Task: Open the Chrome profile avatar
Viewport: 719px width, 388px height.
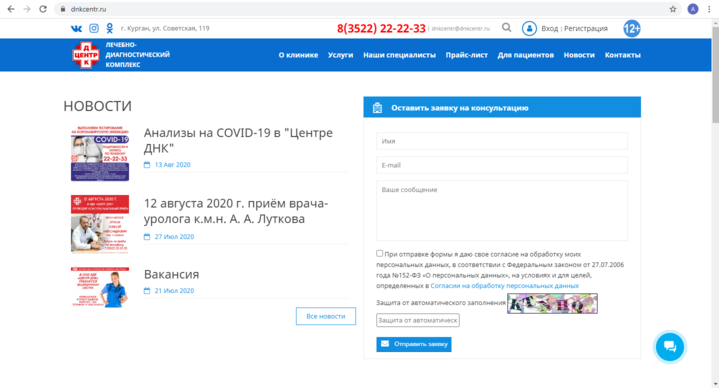Action: coord(693,9)
